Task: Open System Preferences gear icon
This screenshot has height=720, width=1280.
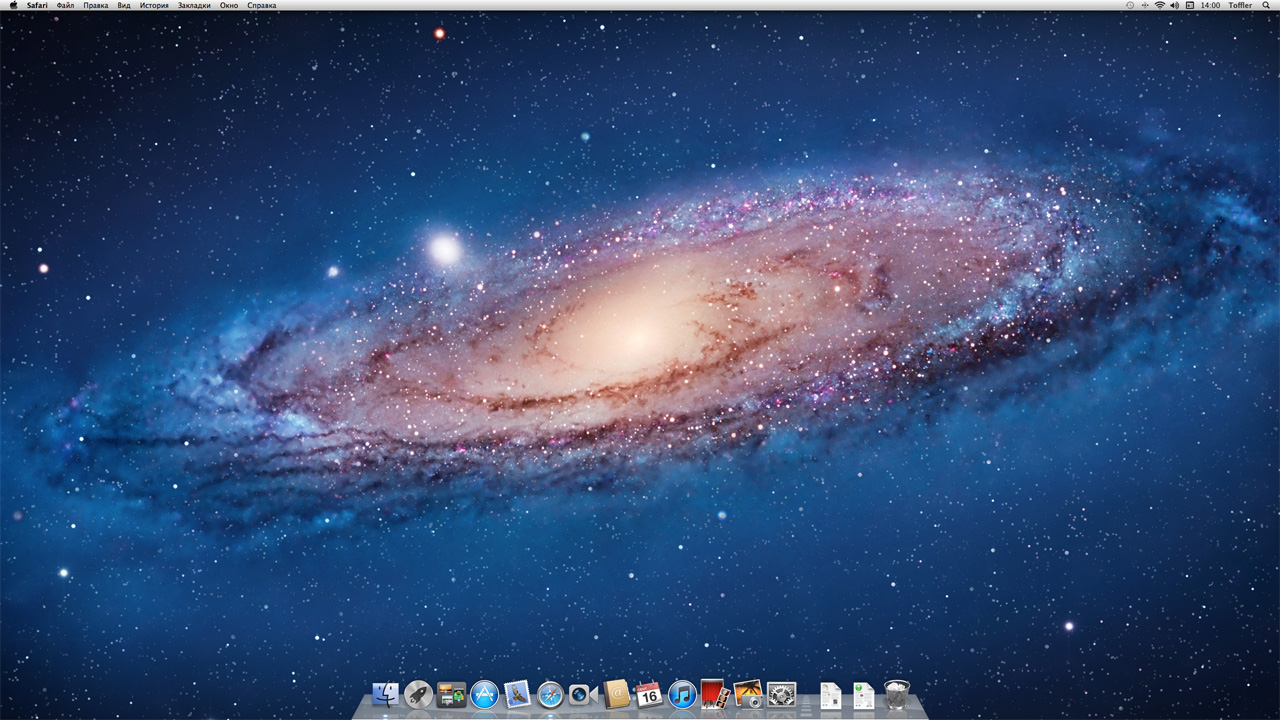Action: tap(781, 694)
